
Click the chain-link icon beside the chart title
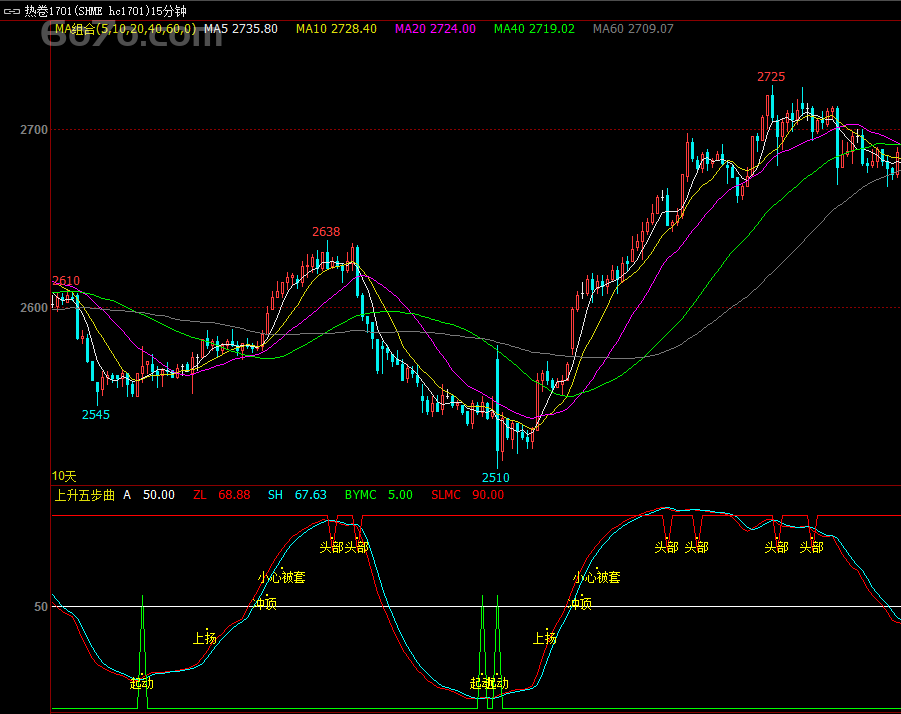click(x=12, y=11)
